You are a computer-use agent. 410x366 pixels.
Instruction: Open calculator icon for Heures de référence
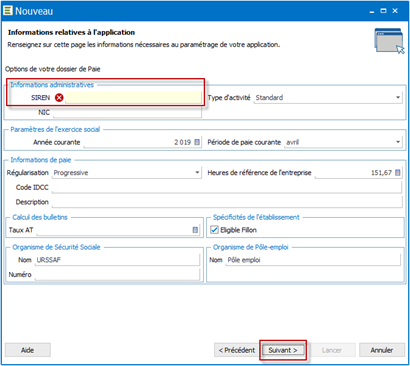[x=398, y=173]
